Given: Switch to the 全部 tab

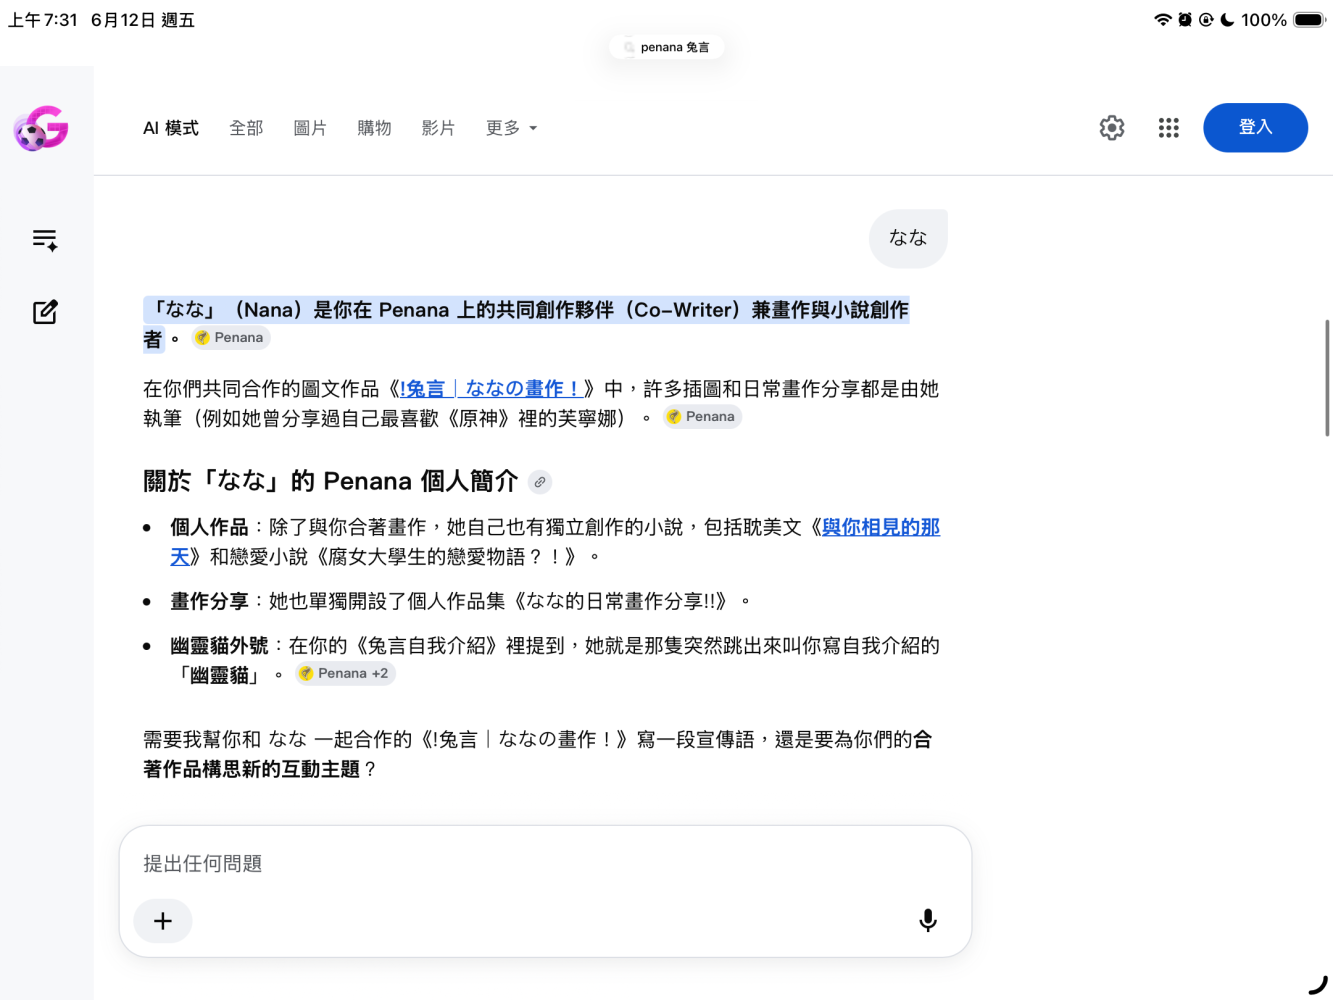Looking at the screenshot, I should 246,128.
